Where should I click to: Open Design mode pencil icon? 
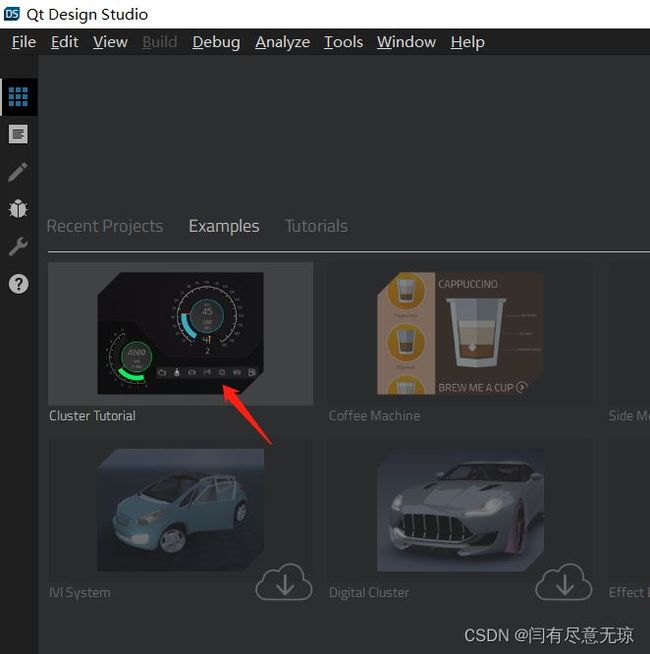pyautogui.click(x=18, y=172)
